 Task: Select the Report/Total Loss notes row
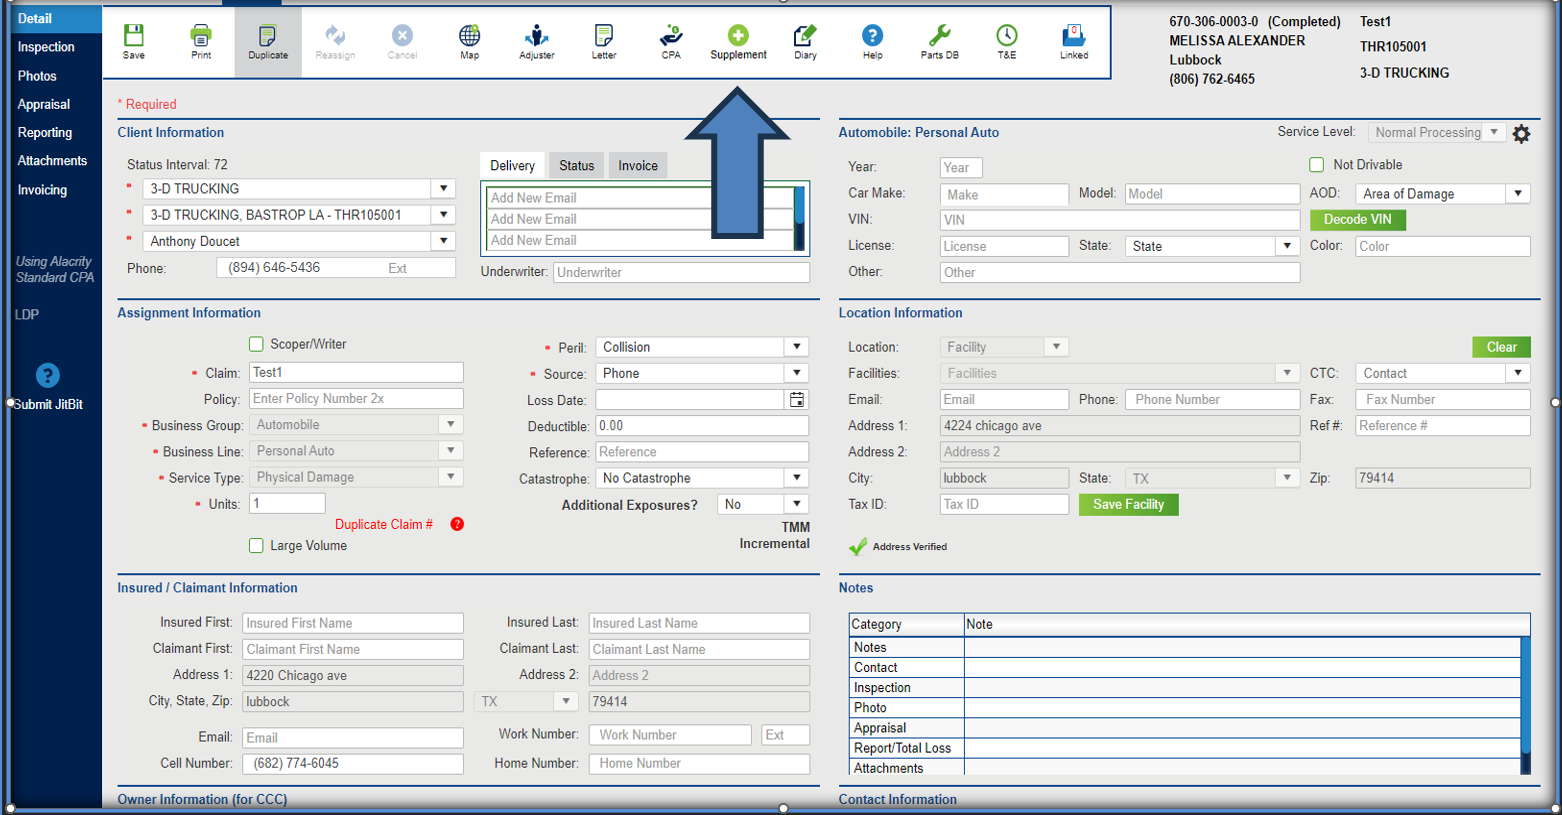[x=1185, y=748]
